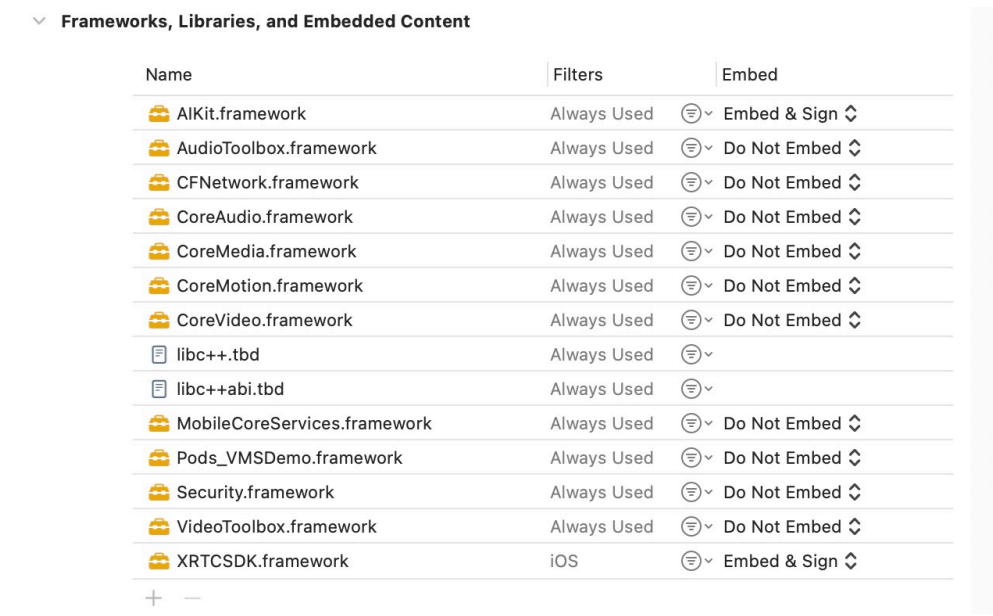Click Always Used filter for CoreMedia.framework
993x616 pixels.
[601, 252]
